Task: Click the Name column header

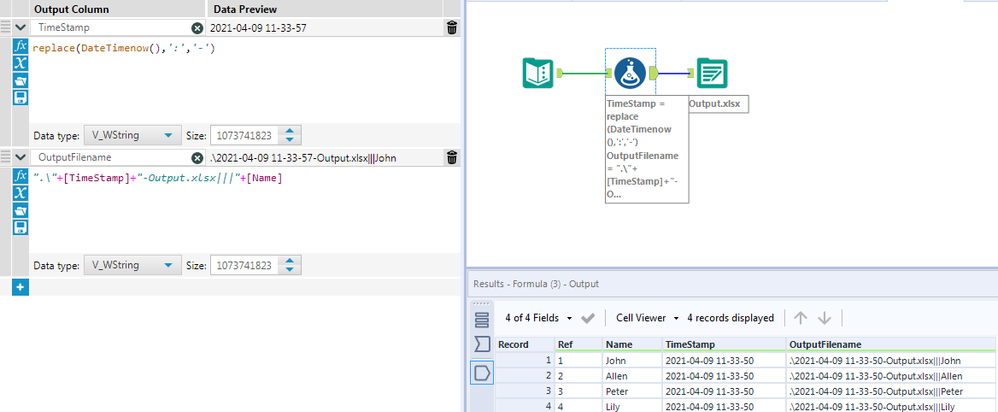Action: [633, 345]
